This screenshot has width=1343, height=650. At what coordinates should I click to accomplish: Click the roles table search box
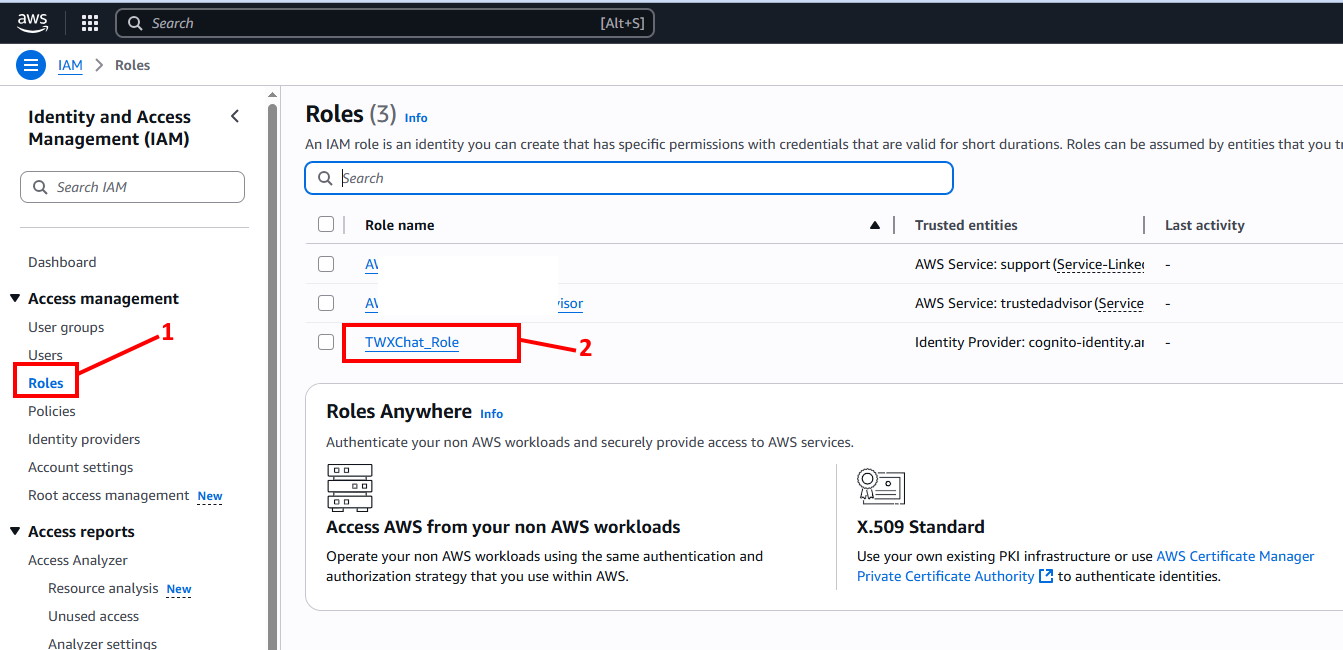coord(629,178)
